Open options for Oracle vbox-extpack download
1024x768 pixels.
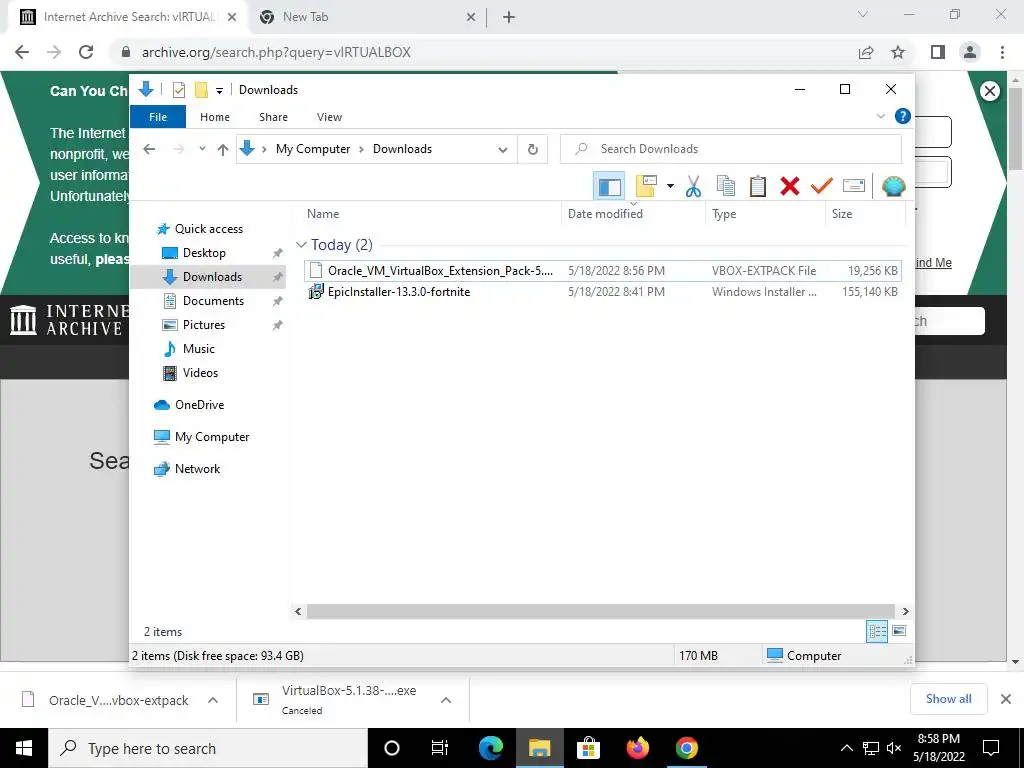coord(213,700)
